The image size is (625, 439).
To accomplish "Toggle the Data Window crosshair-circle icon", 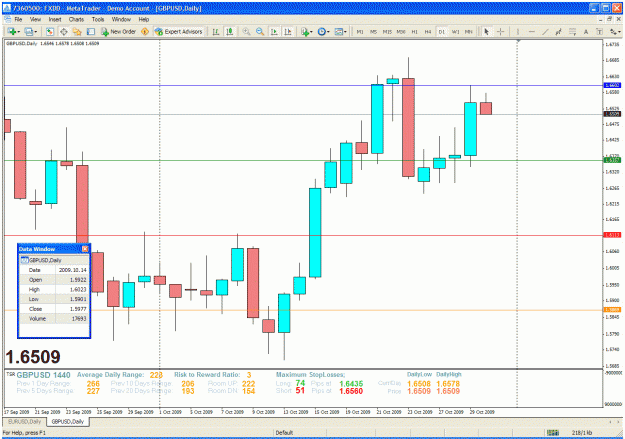I will coord(63,31).
